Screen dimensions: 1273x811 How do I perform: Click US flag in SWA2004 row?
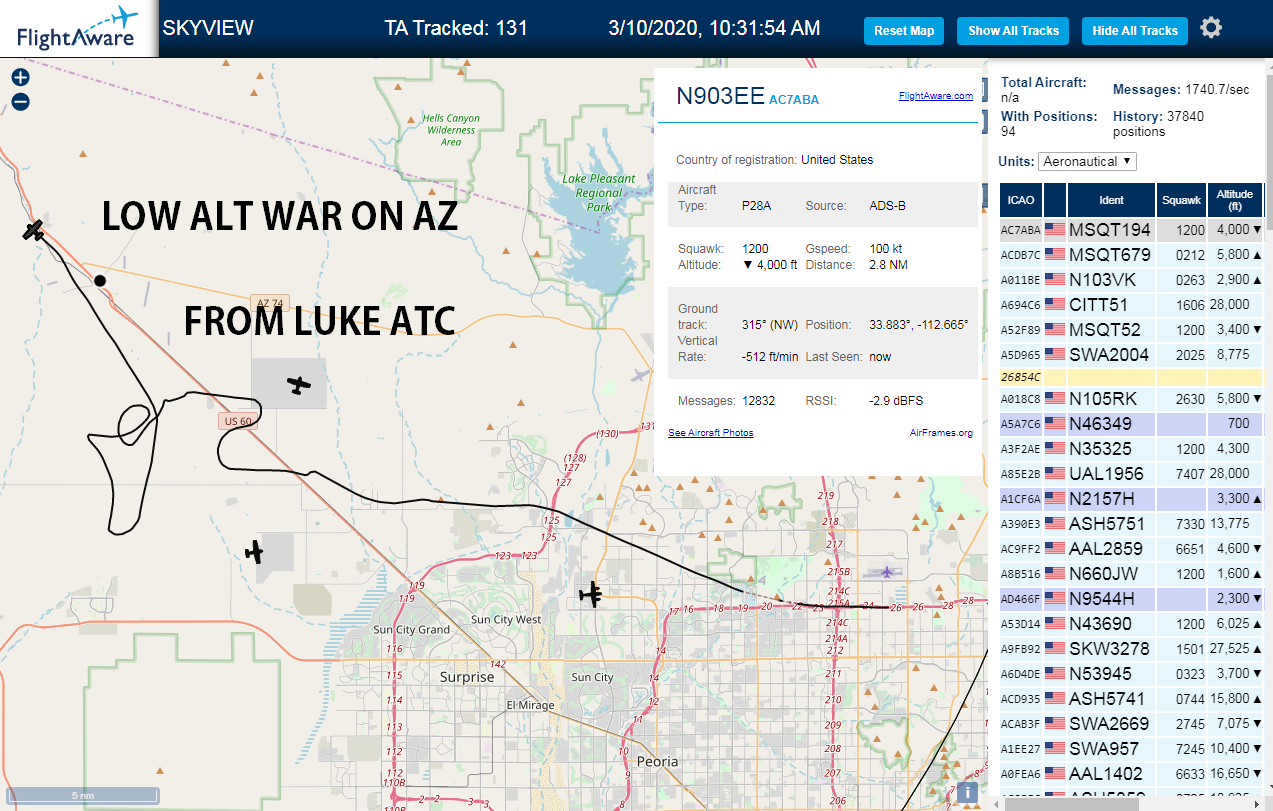pyautogui.click(x=1054, y=354)
